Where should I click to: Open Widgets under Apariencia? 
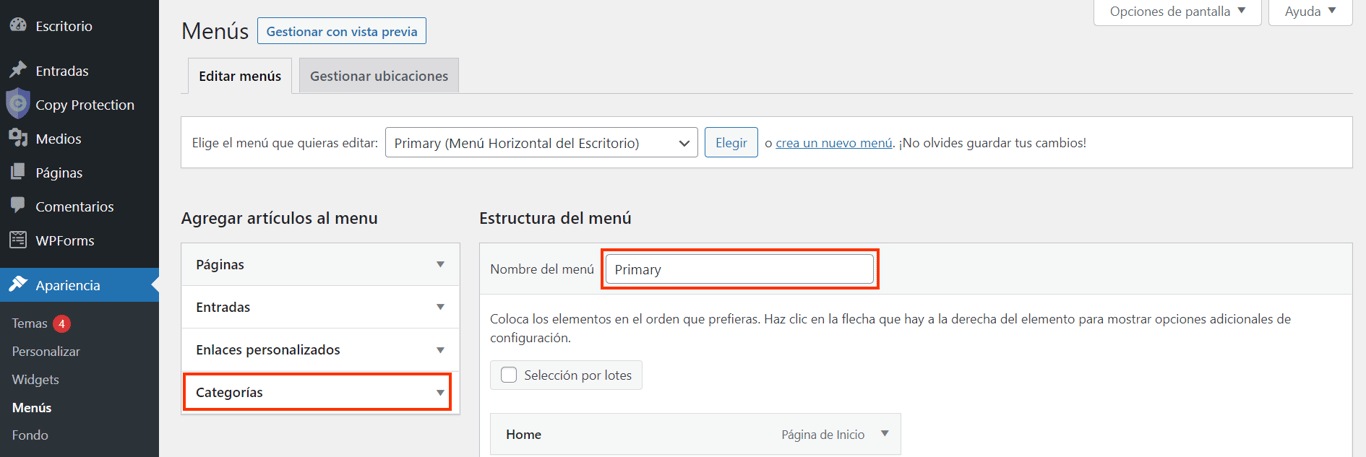click(x=35, y=380)
